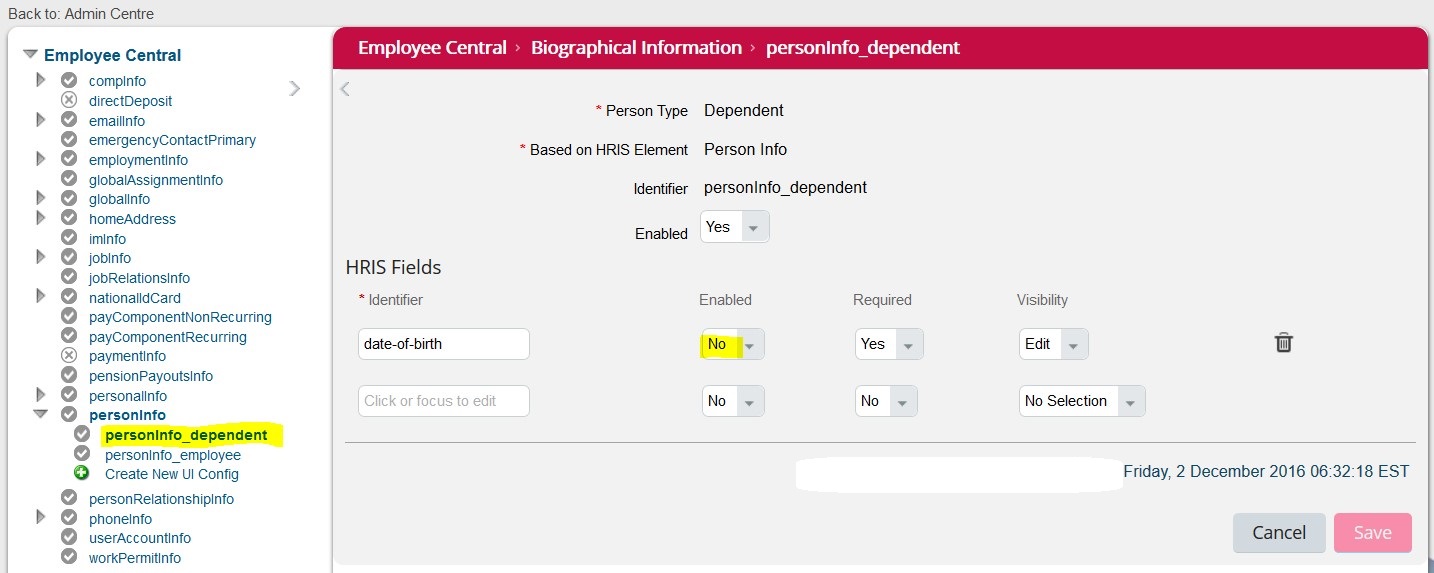The width and height of the screenshot is (1434, 573).
Task: Open the No Selection visibility dropdown
Action: click(x=1082, y=401)
